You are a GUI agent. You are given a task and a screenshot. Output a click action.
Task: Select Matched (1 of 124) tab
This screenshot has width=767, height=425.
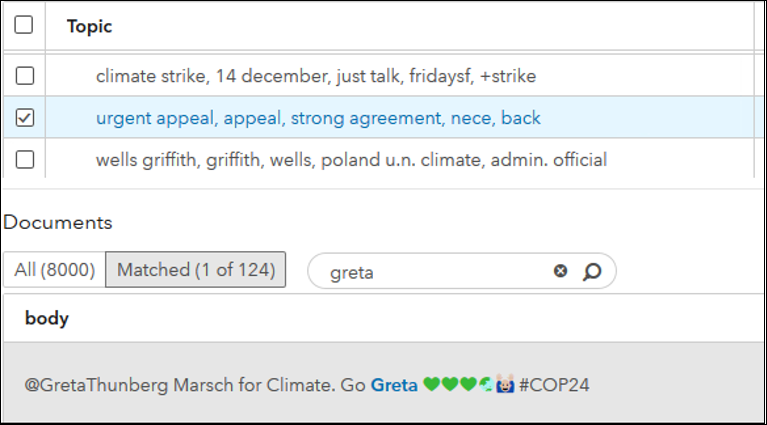pos(196,270)
